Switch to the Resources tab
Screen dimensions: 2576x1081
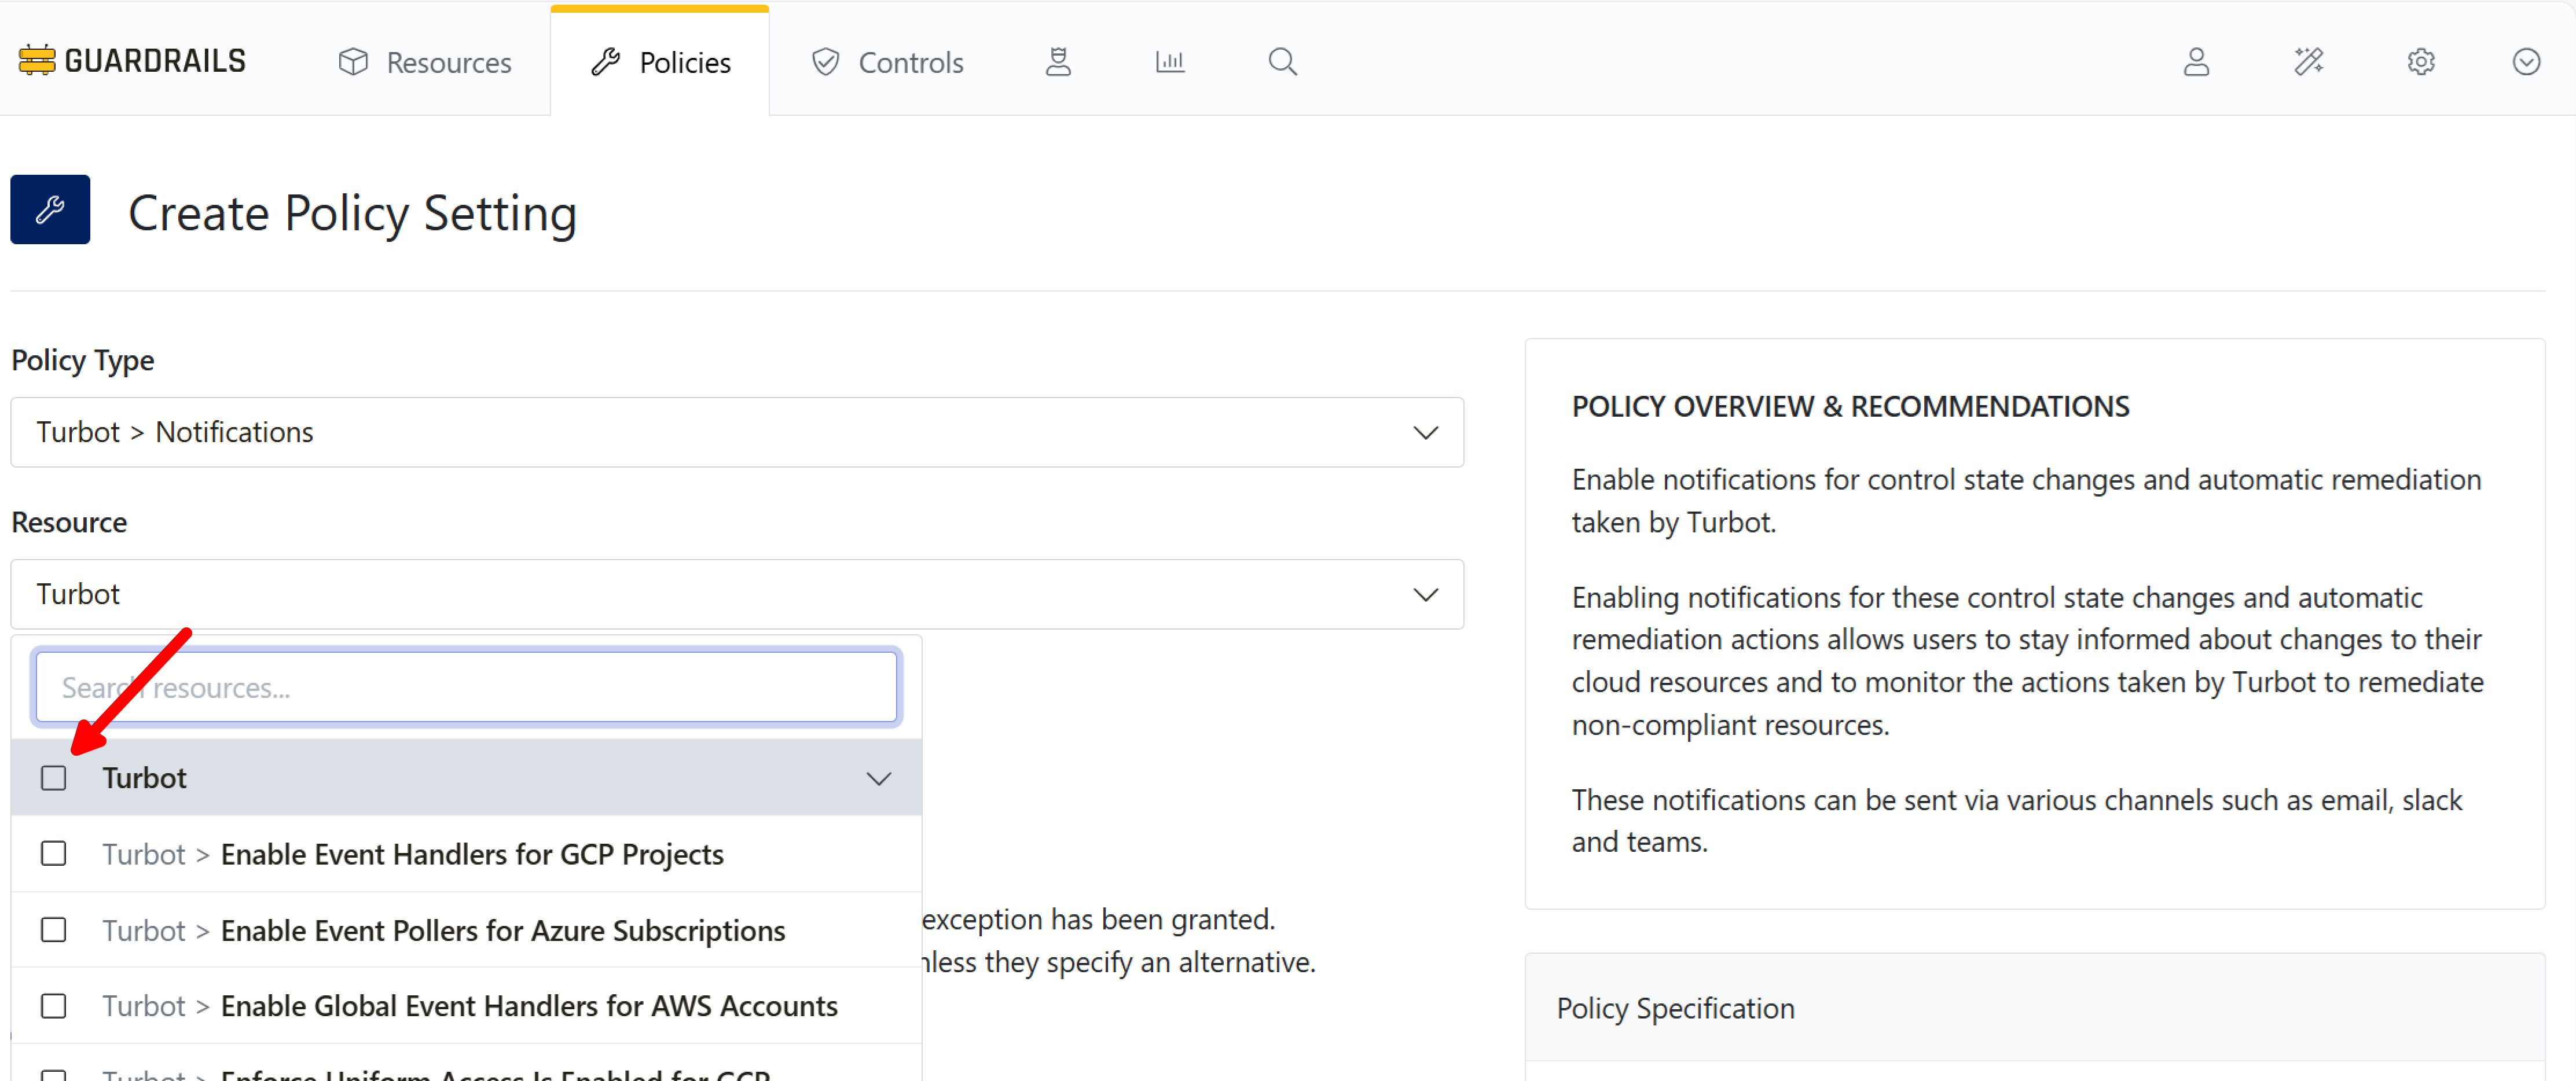(x=425, y=62)
